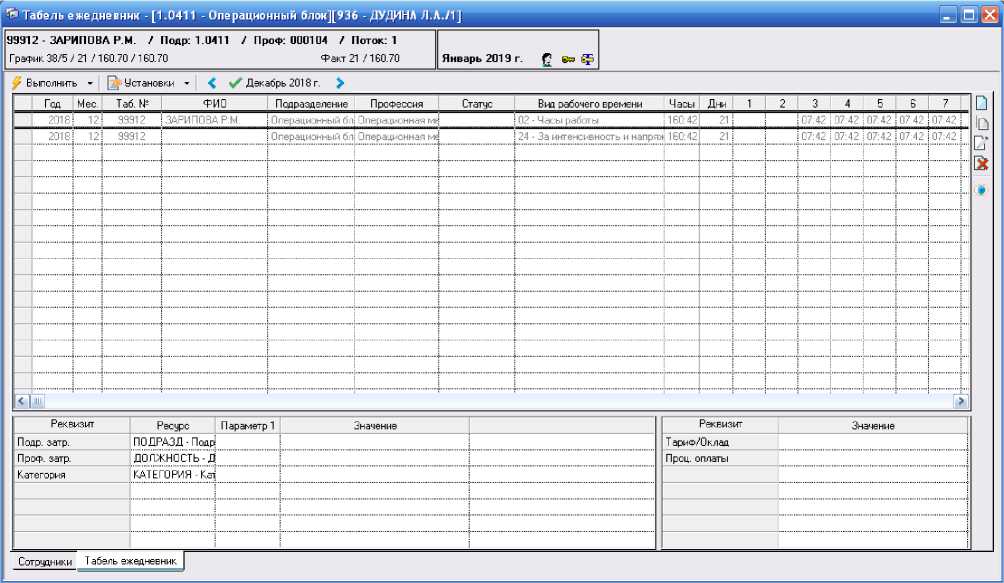Switch to the Сотрудники tab

(x=45, y=562)
